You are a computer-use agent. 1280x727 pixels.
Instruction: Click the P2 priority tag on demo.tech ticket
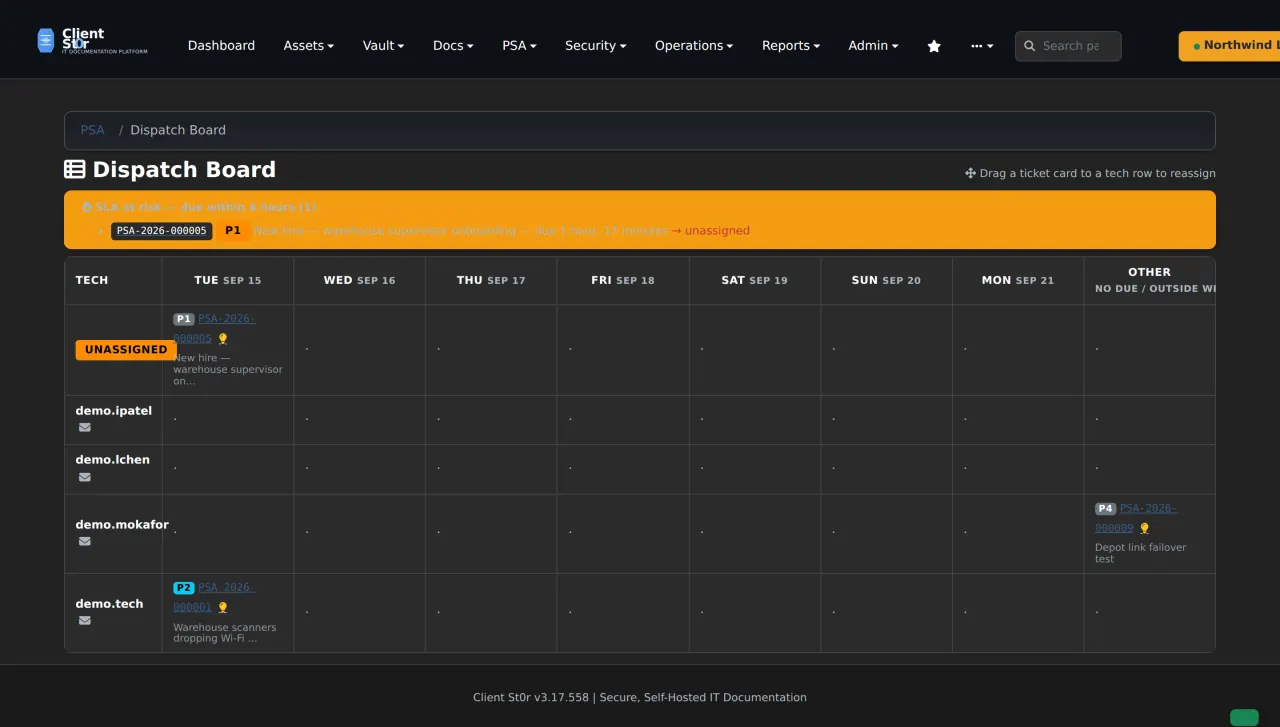tap(184, 588)
